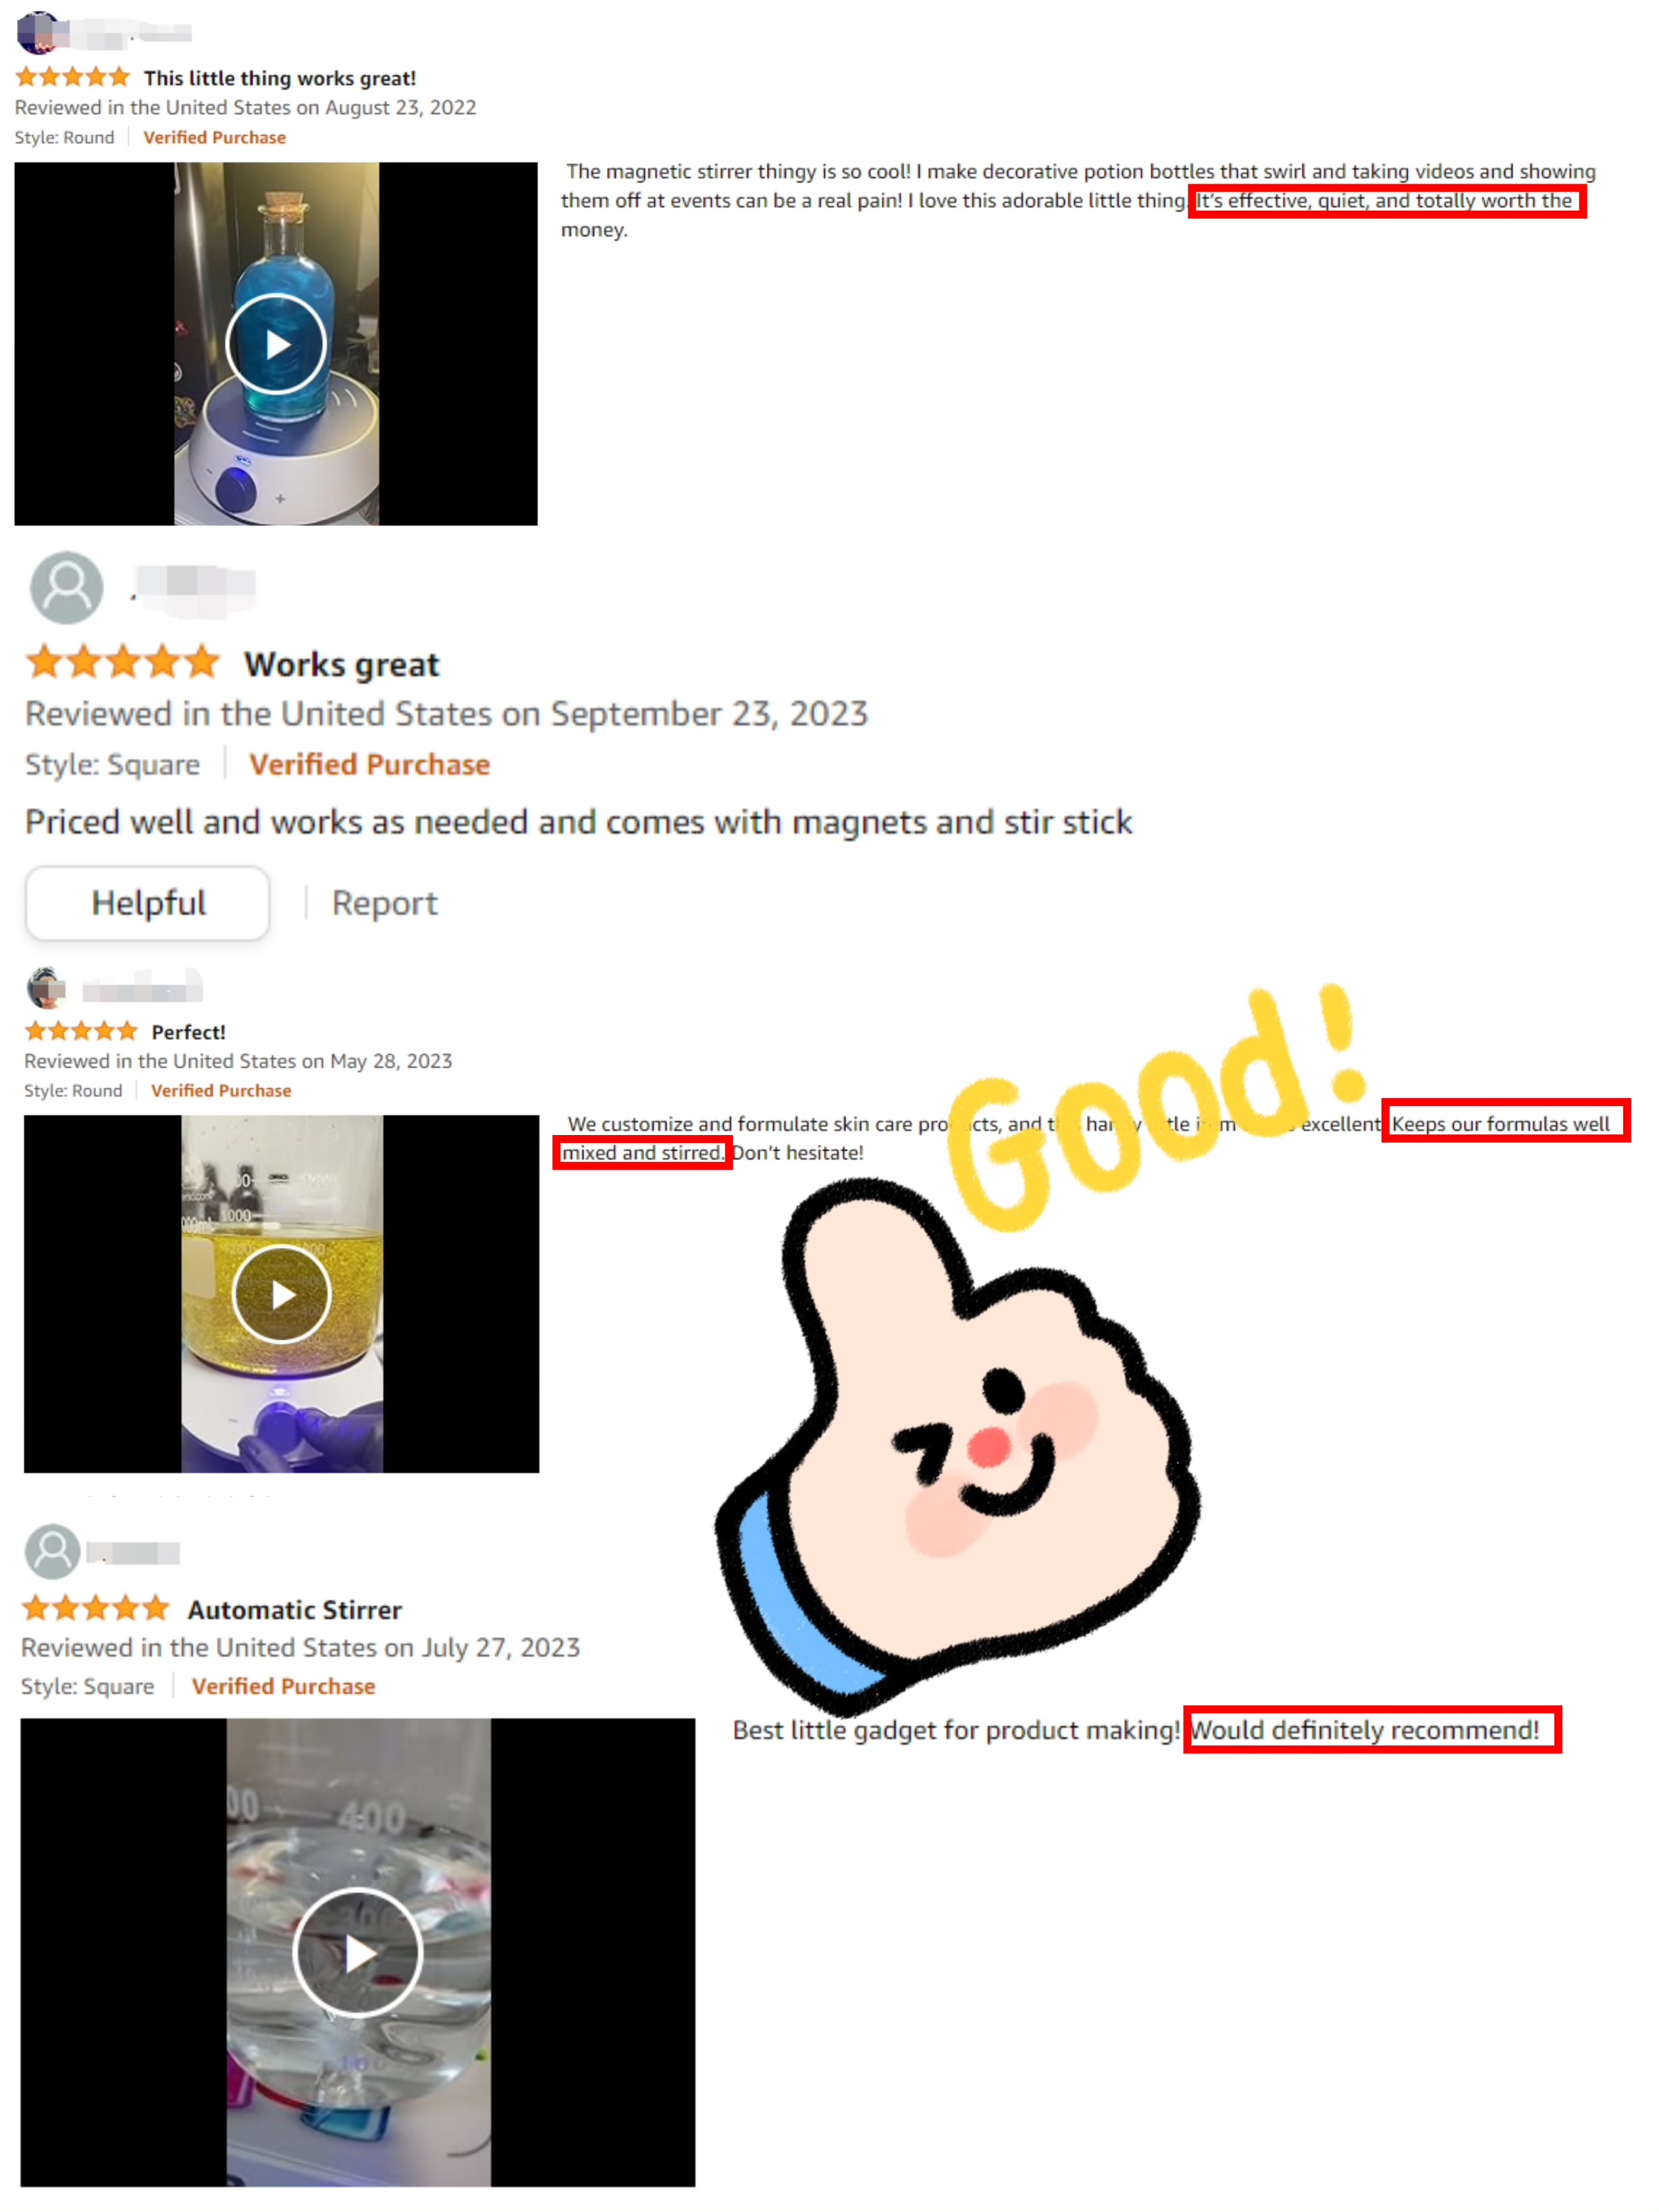The height and width of the screenshot is (2212, 1659).
Task: Click the first reviewer's profile picture
Action: (37, 31)
